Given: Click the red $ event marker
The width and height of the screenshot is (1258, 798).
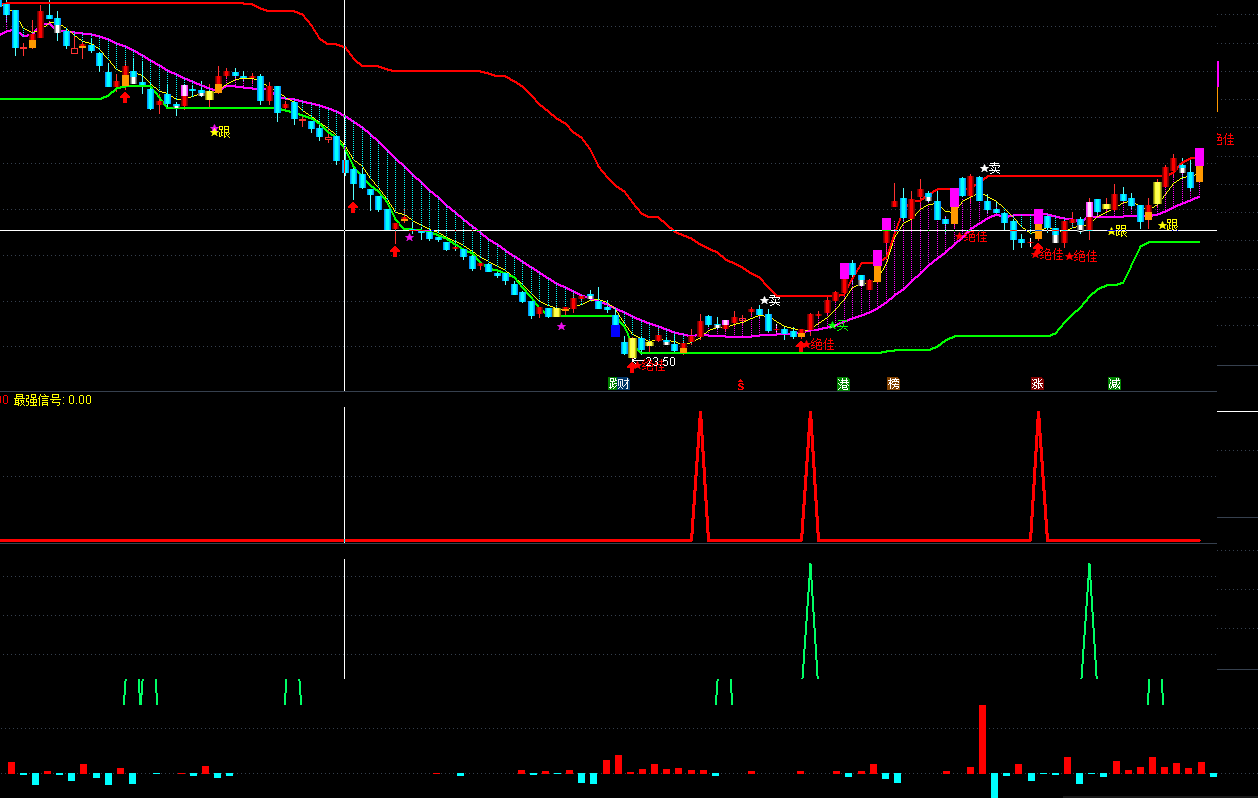Looking at the screenshot, I should point(741,385).
